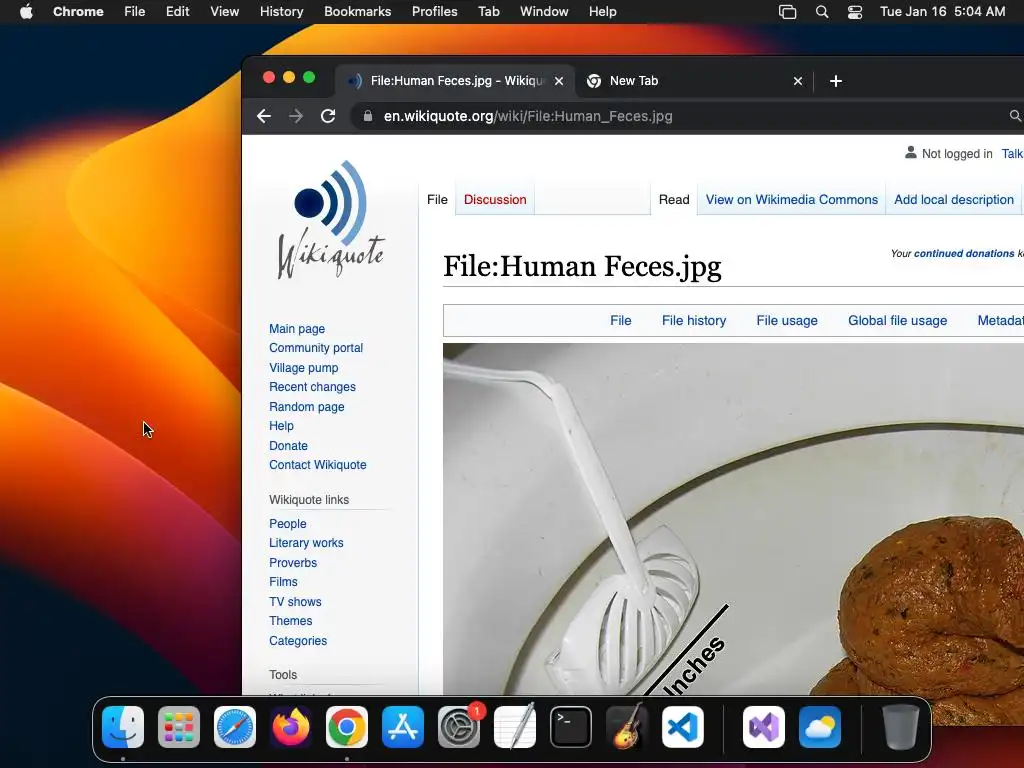Open TextEdit from the Dock
Image resolution: width=1024 pixels, height=768 pixels.
(515, 727)
